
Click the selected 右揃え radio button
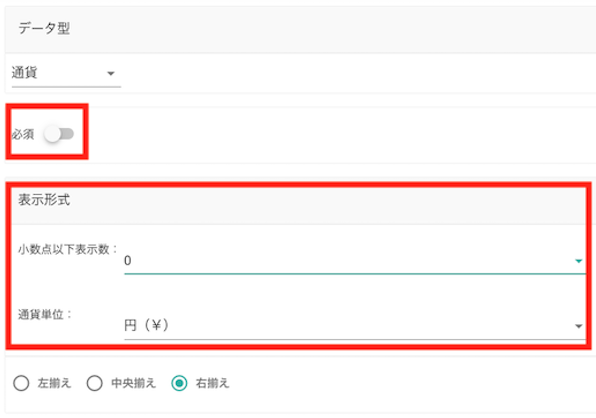point(179,383)
